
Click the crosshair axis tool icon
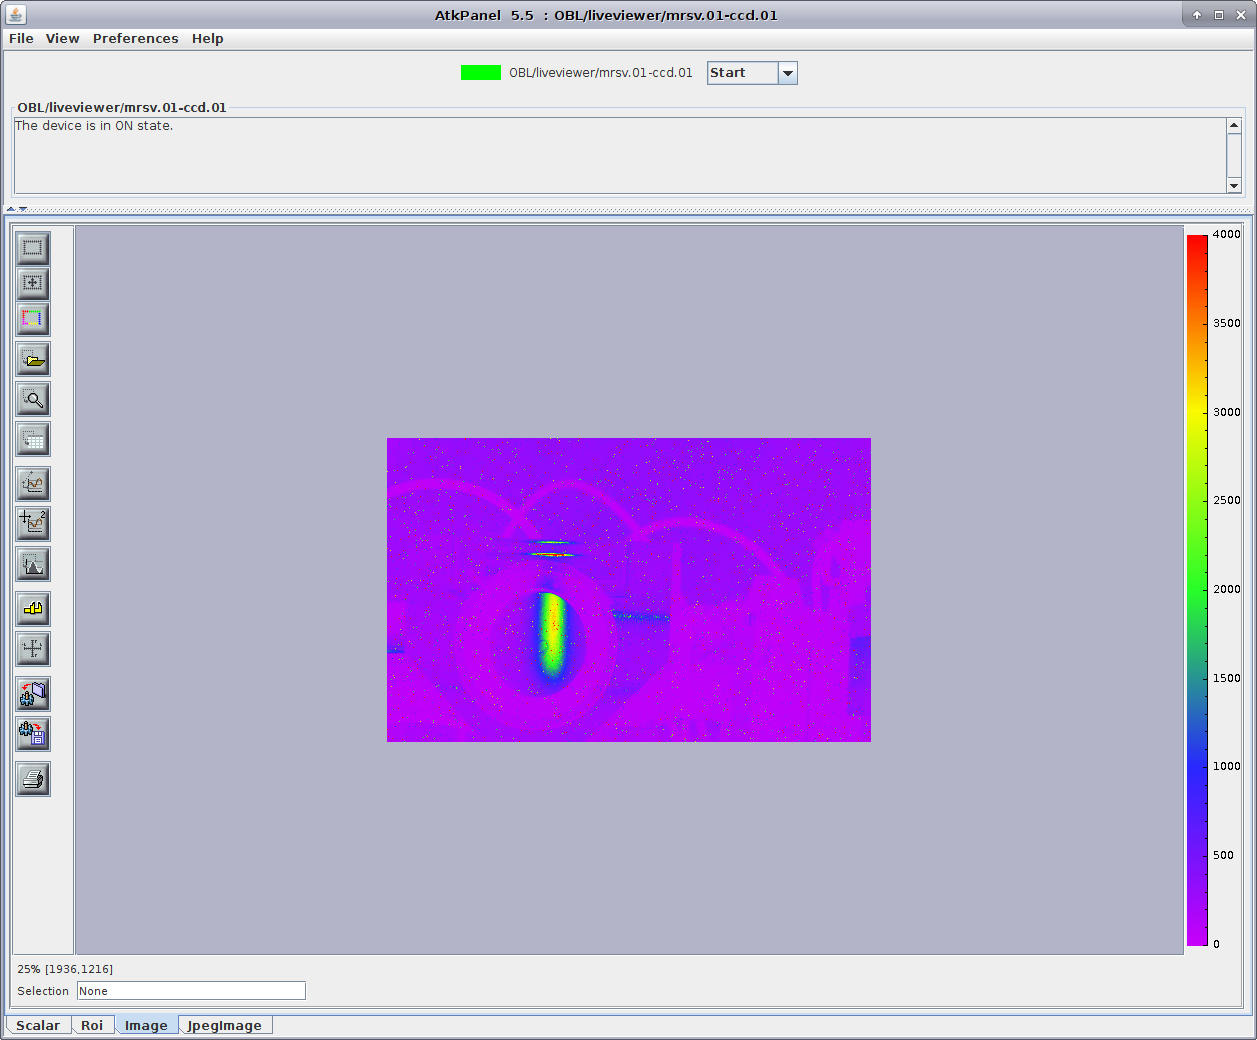pos(33,649)
